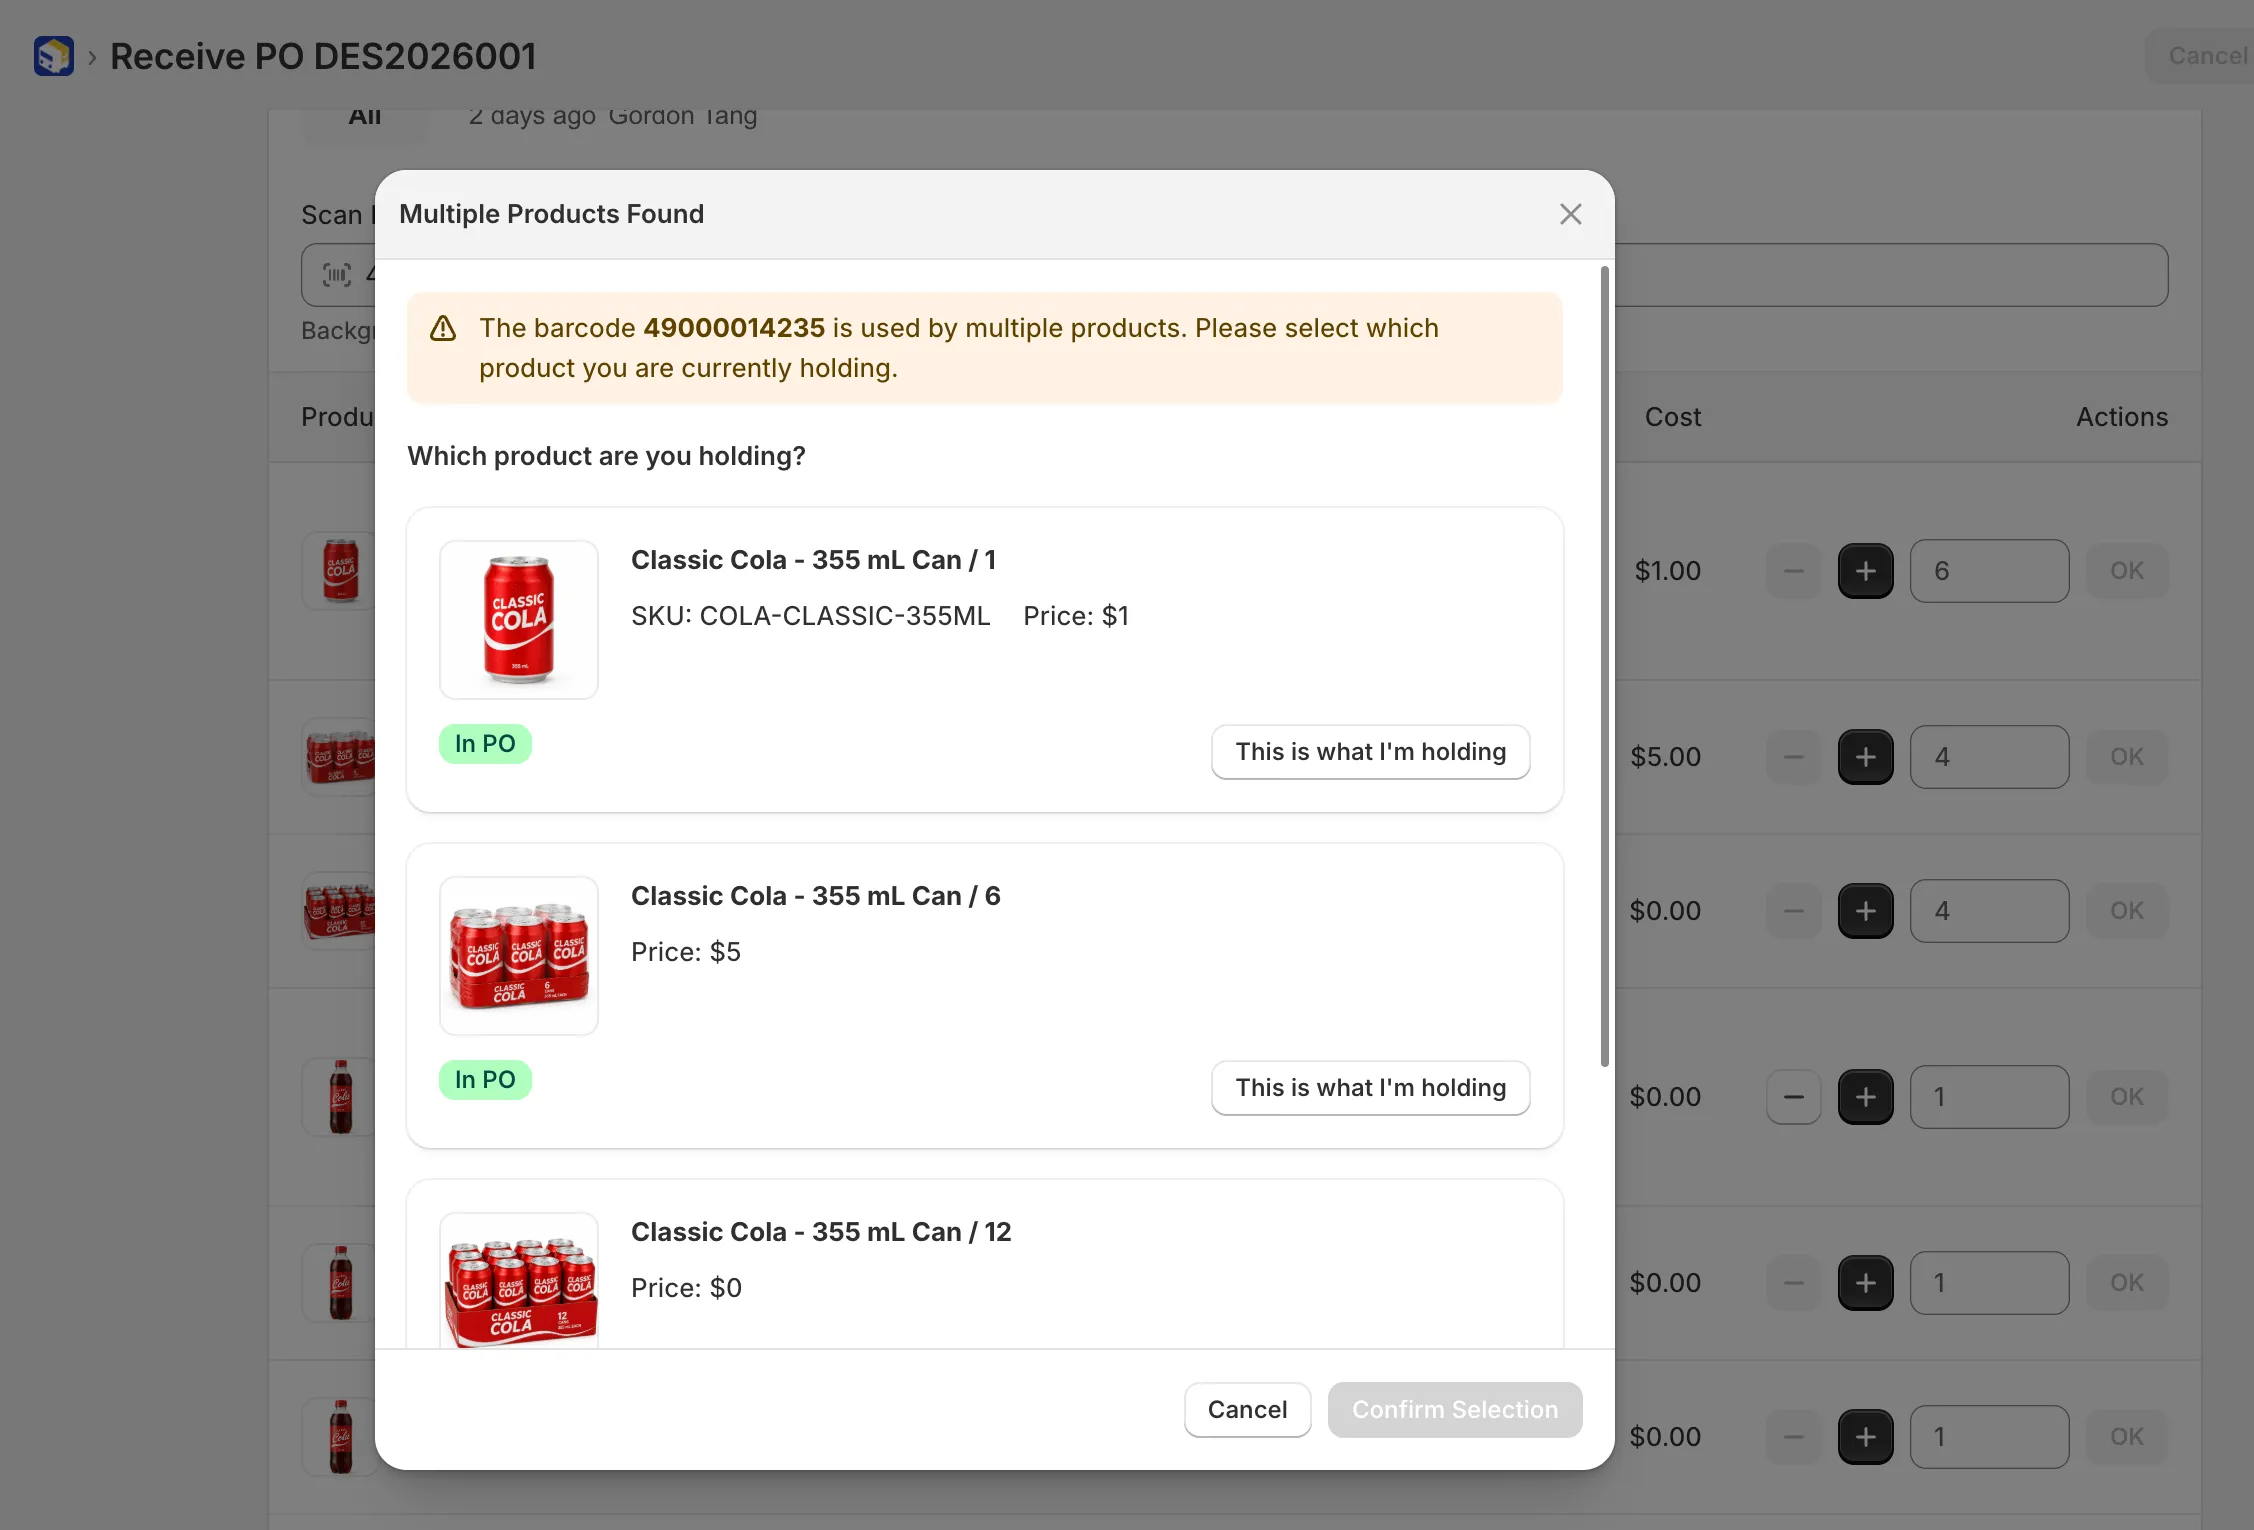The height and width of the screenshot is (1530, 2254).
Task: Click the Price: $5 label
Action: [x=686, y=952]
